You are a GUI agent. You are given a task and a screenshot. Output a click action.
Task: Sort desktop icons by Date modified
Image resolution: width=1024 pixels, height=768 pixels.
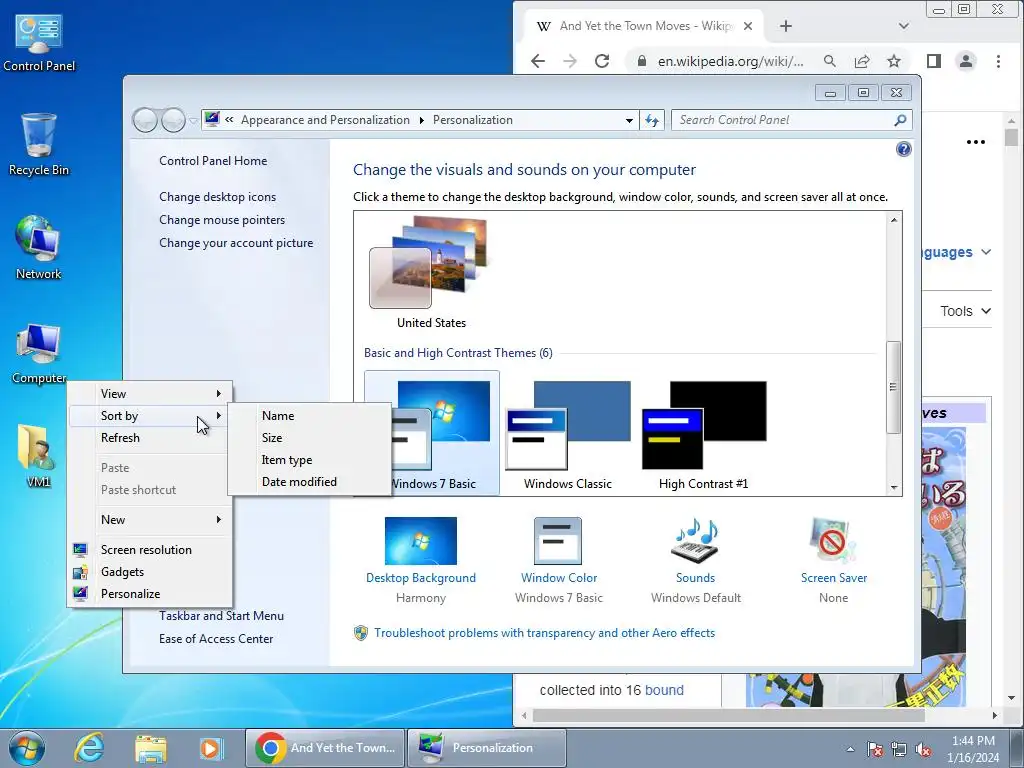[x=310, y=482]
